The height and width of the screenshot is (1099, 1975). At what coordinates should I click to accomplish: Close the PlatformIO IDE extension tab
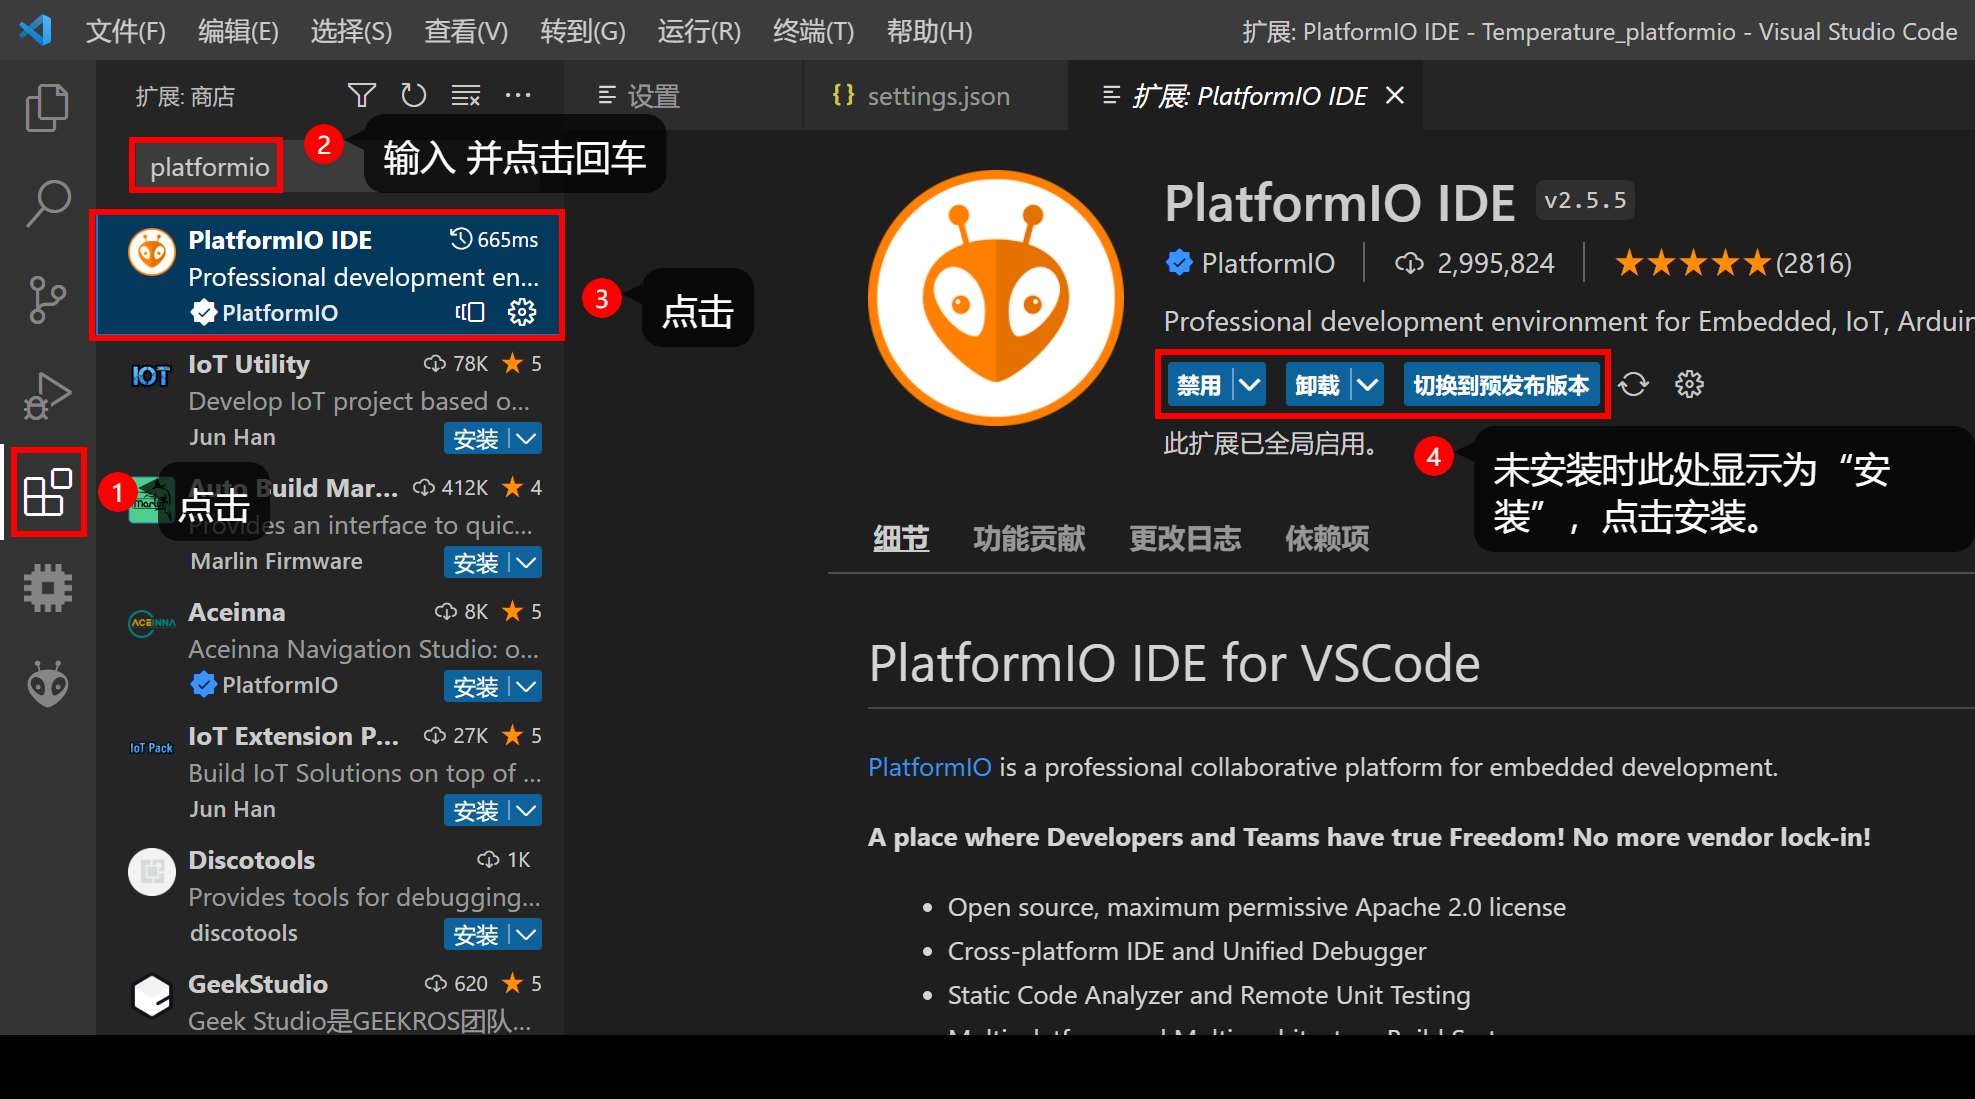point(1395,95)
